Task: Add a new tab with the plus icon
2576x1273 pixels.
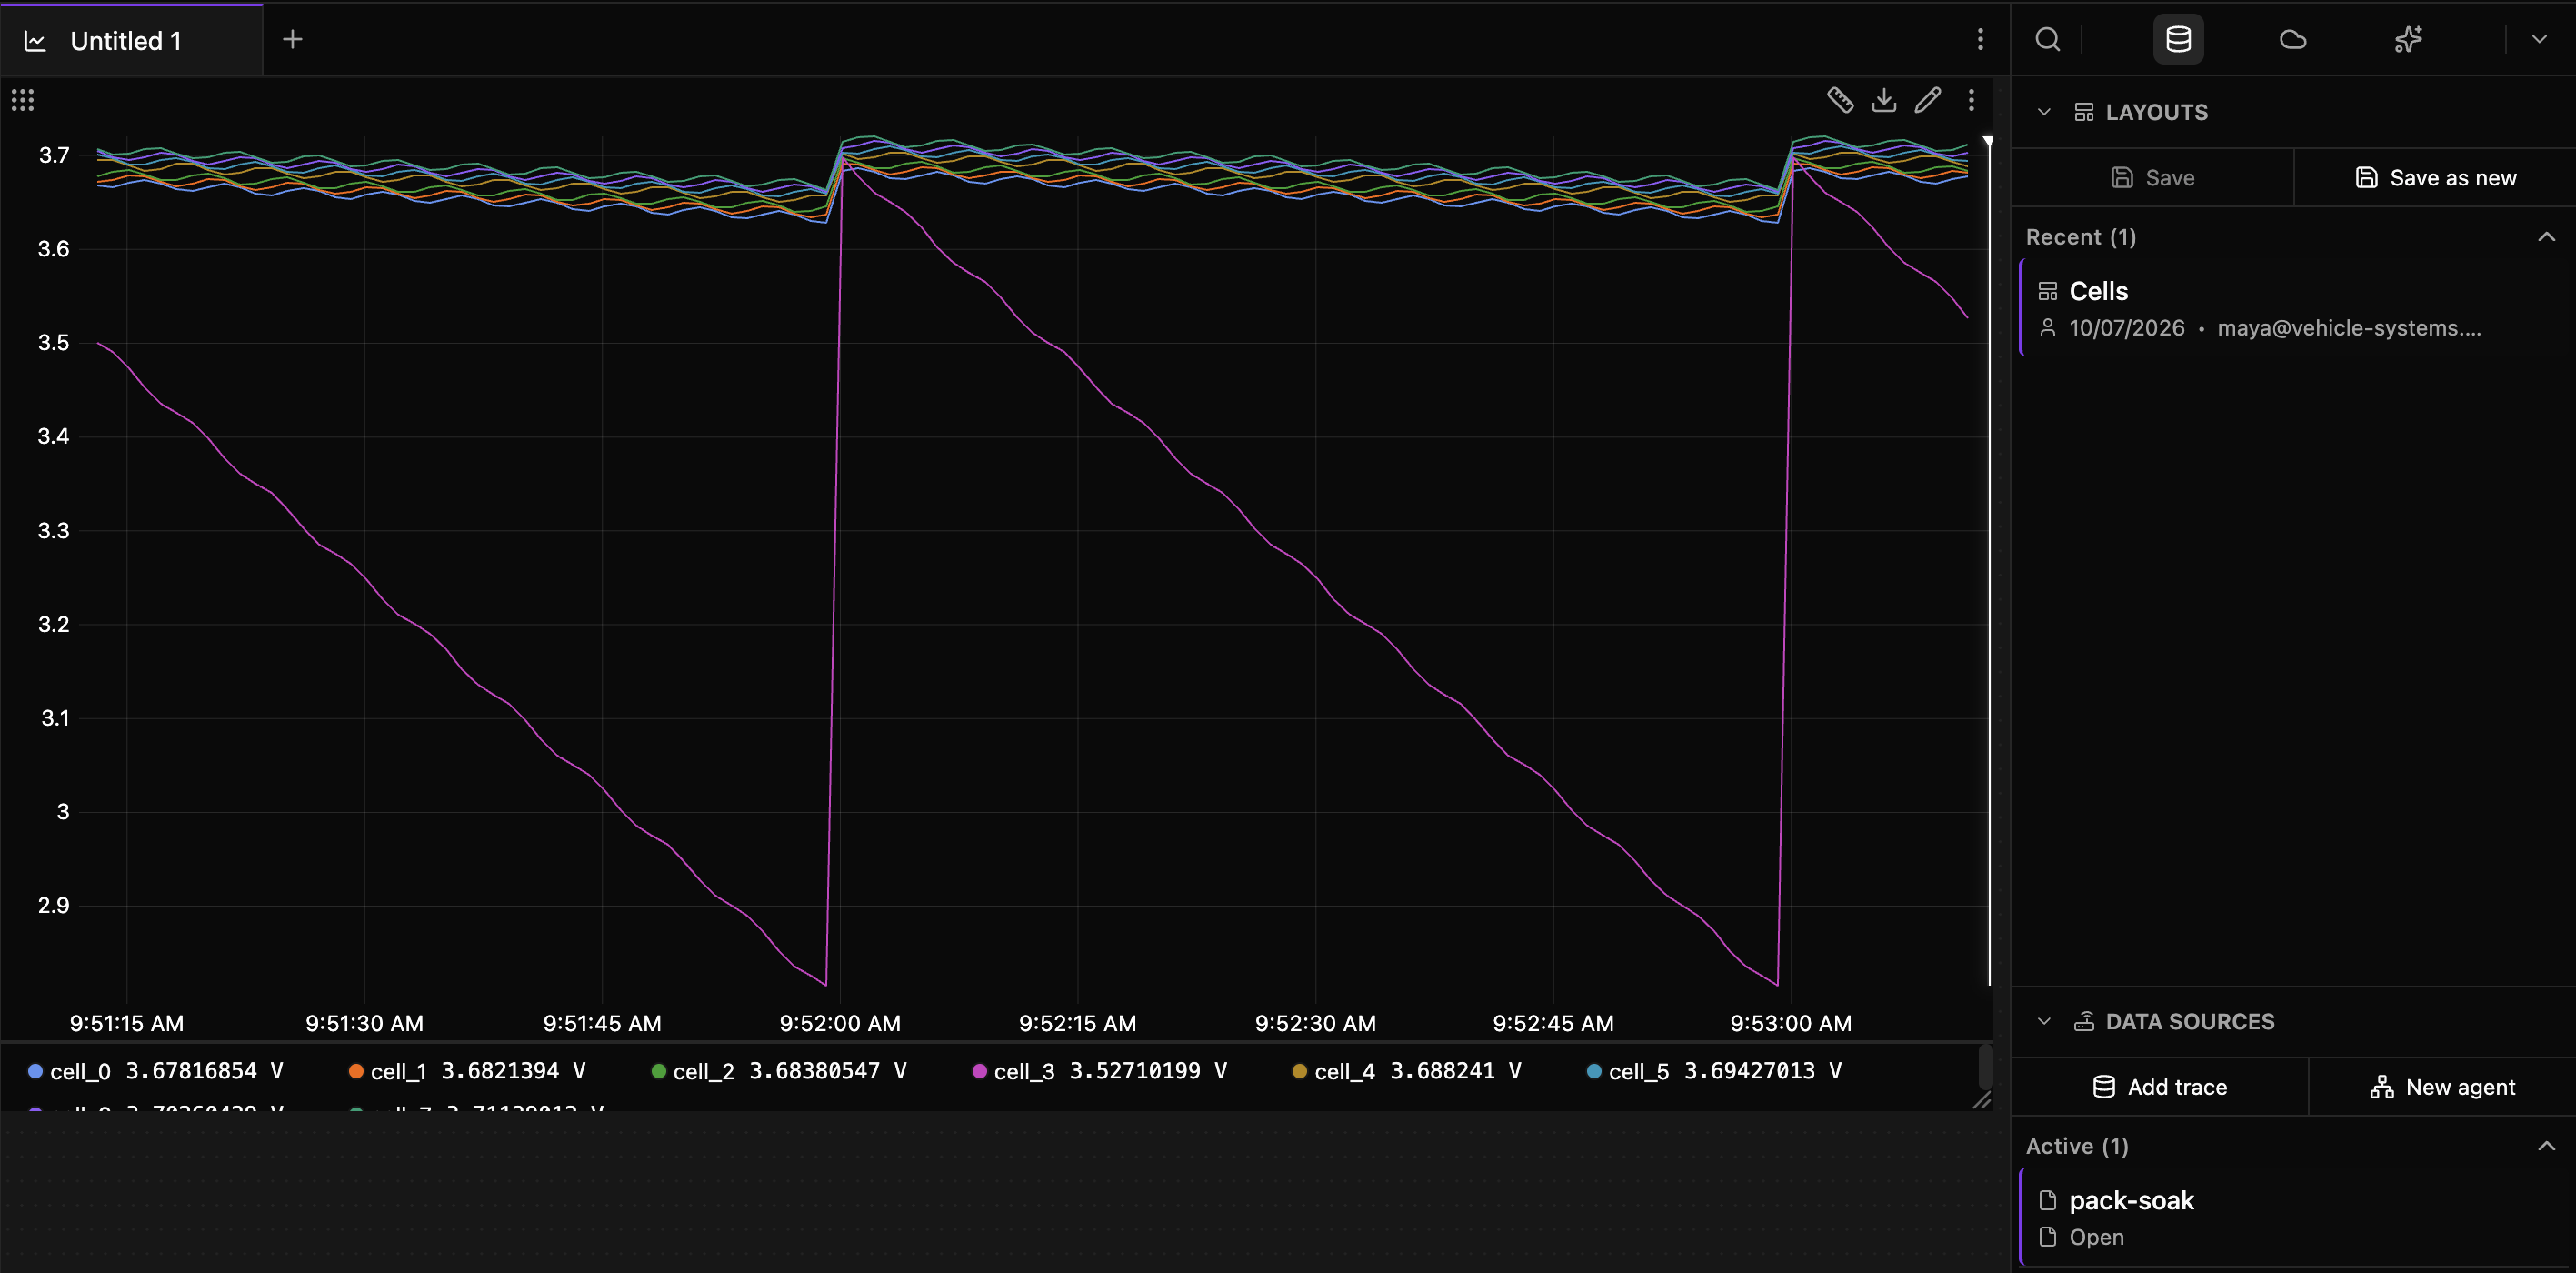Action: (292, 40)
